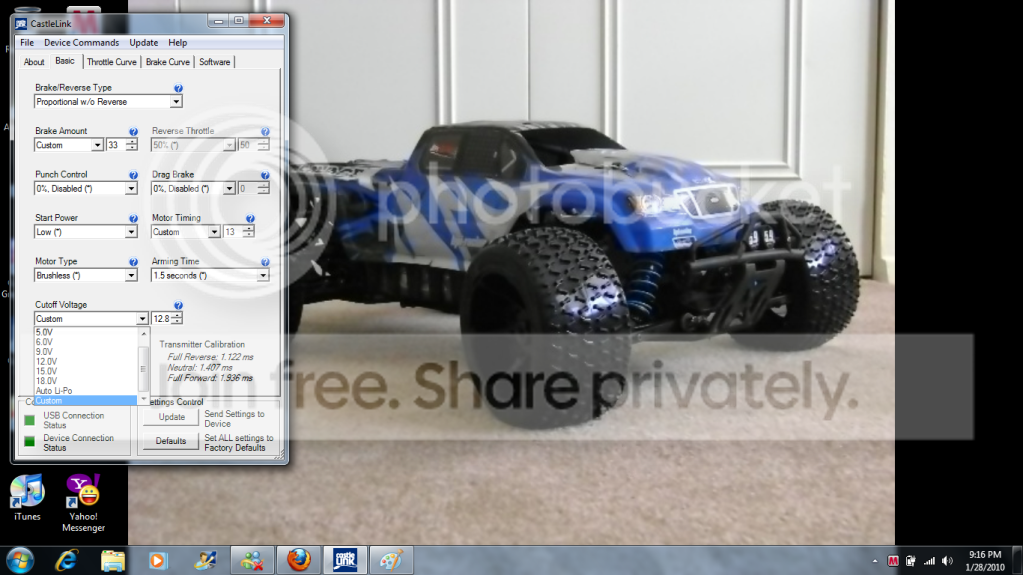The height and width of the screenshot is (575, 1023).
Task: Open the File menu
Action: (27, 42)
